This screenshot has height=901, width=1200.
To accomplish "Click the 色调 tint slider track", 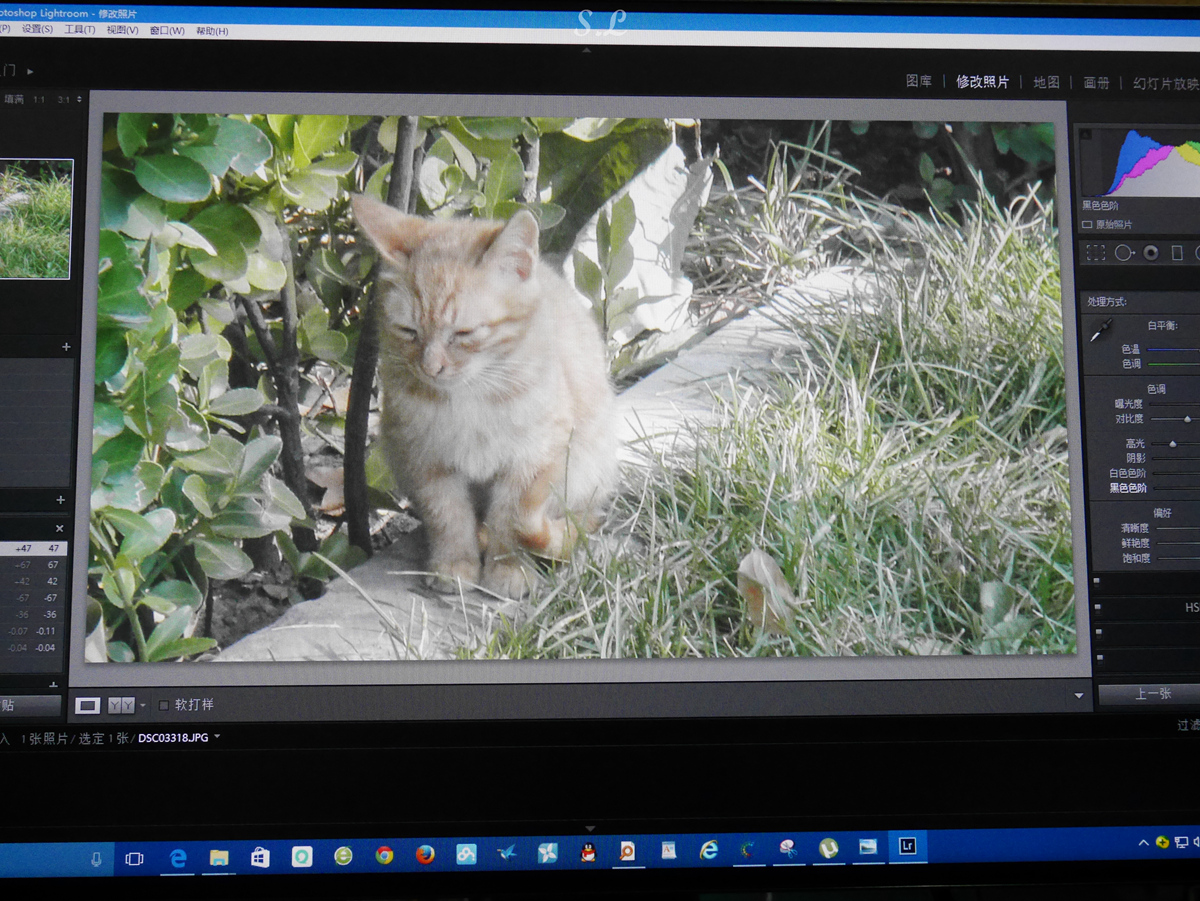I will coord(1173,364).
